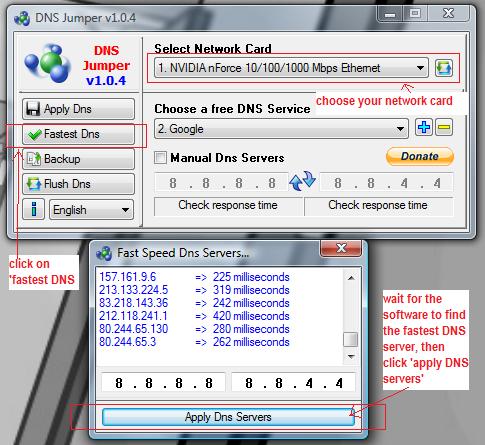
Task: Open the Backup button
Action: point(78,159)
